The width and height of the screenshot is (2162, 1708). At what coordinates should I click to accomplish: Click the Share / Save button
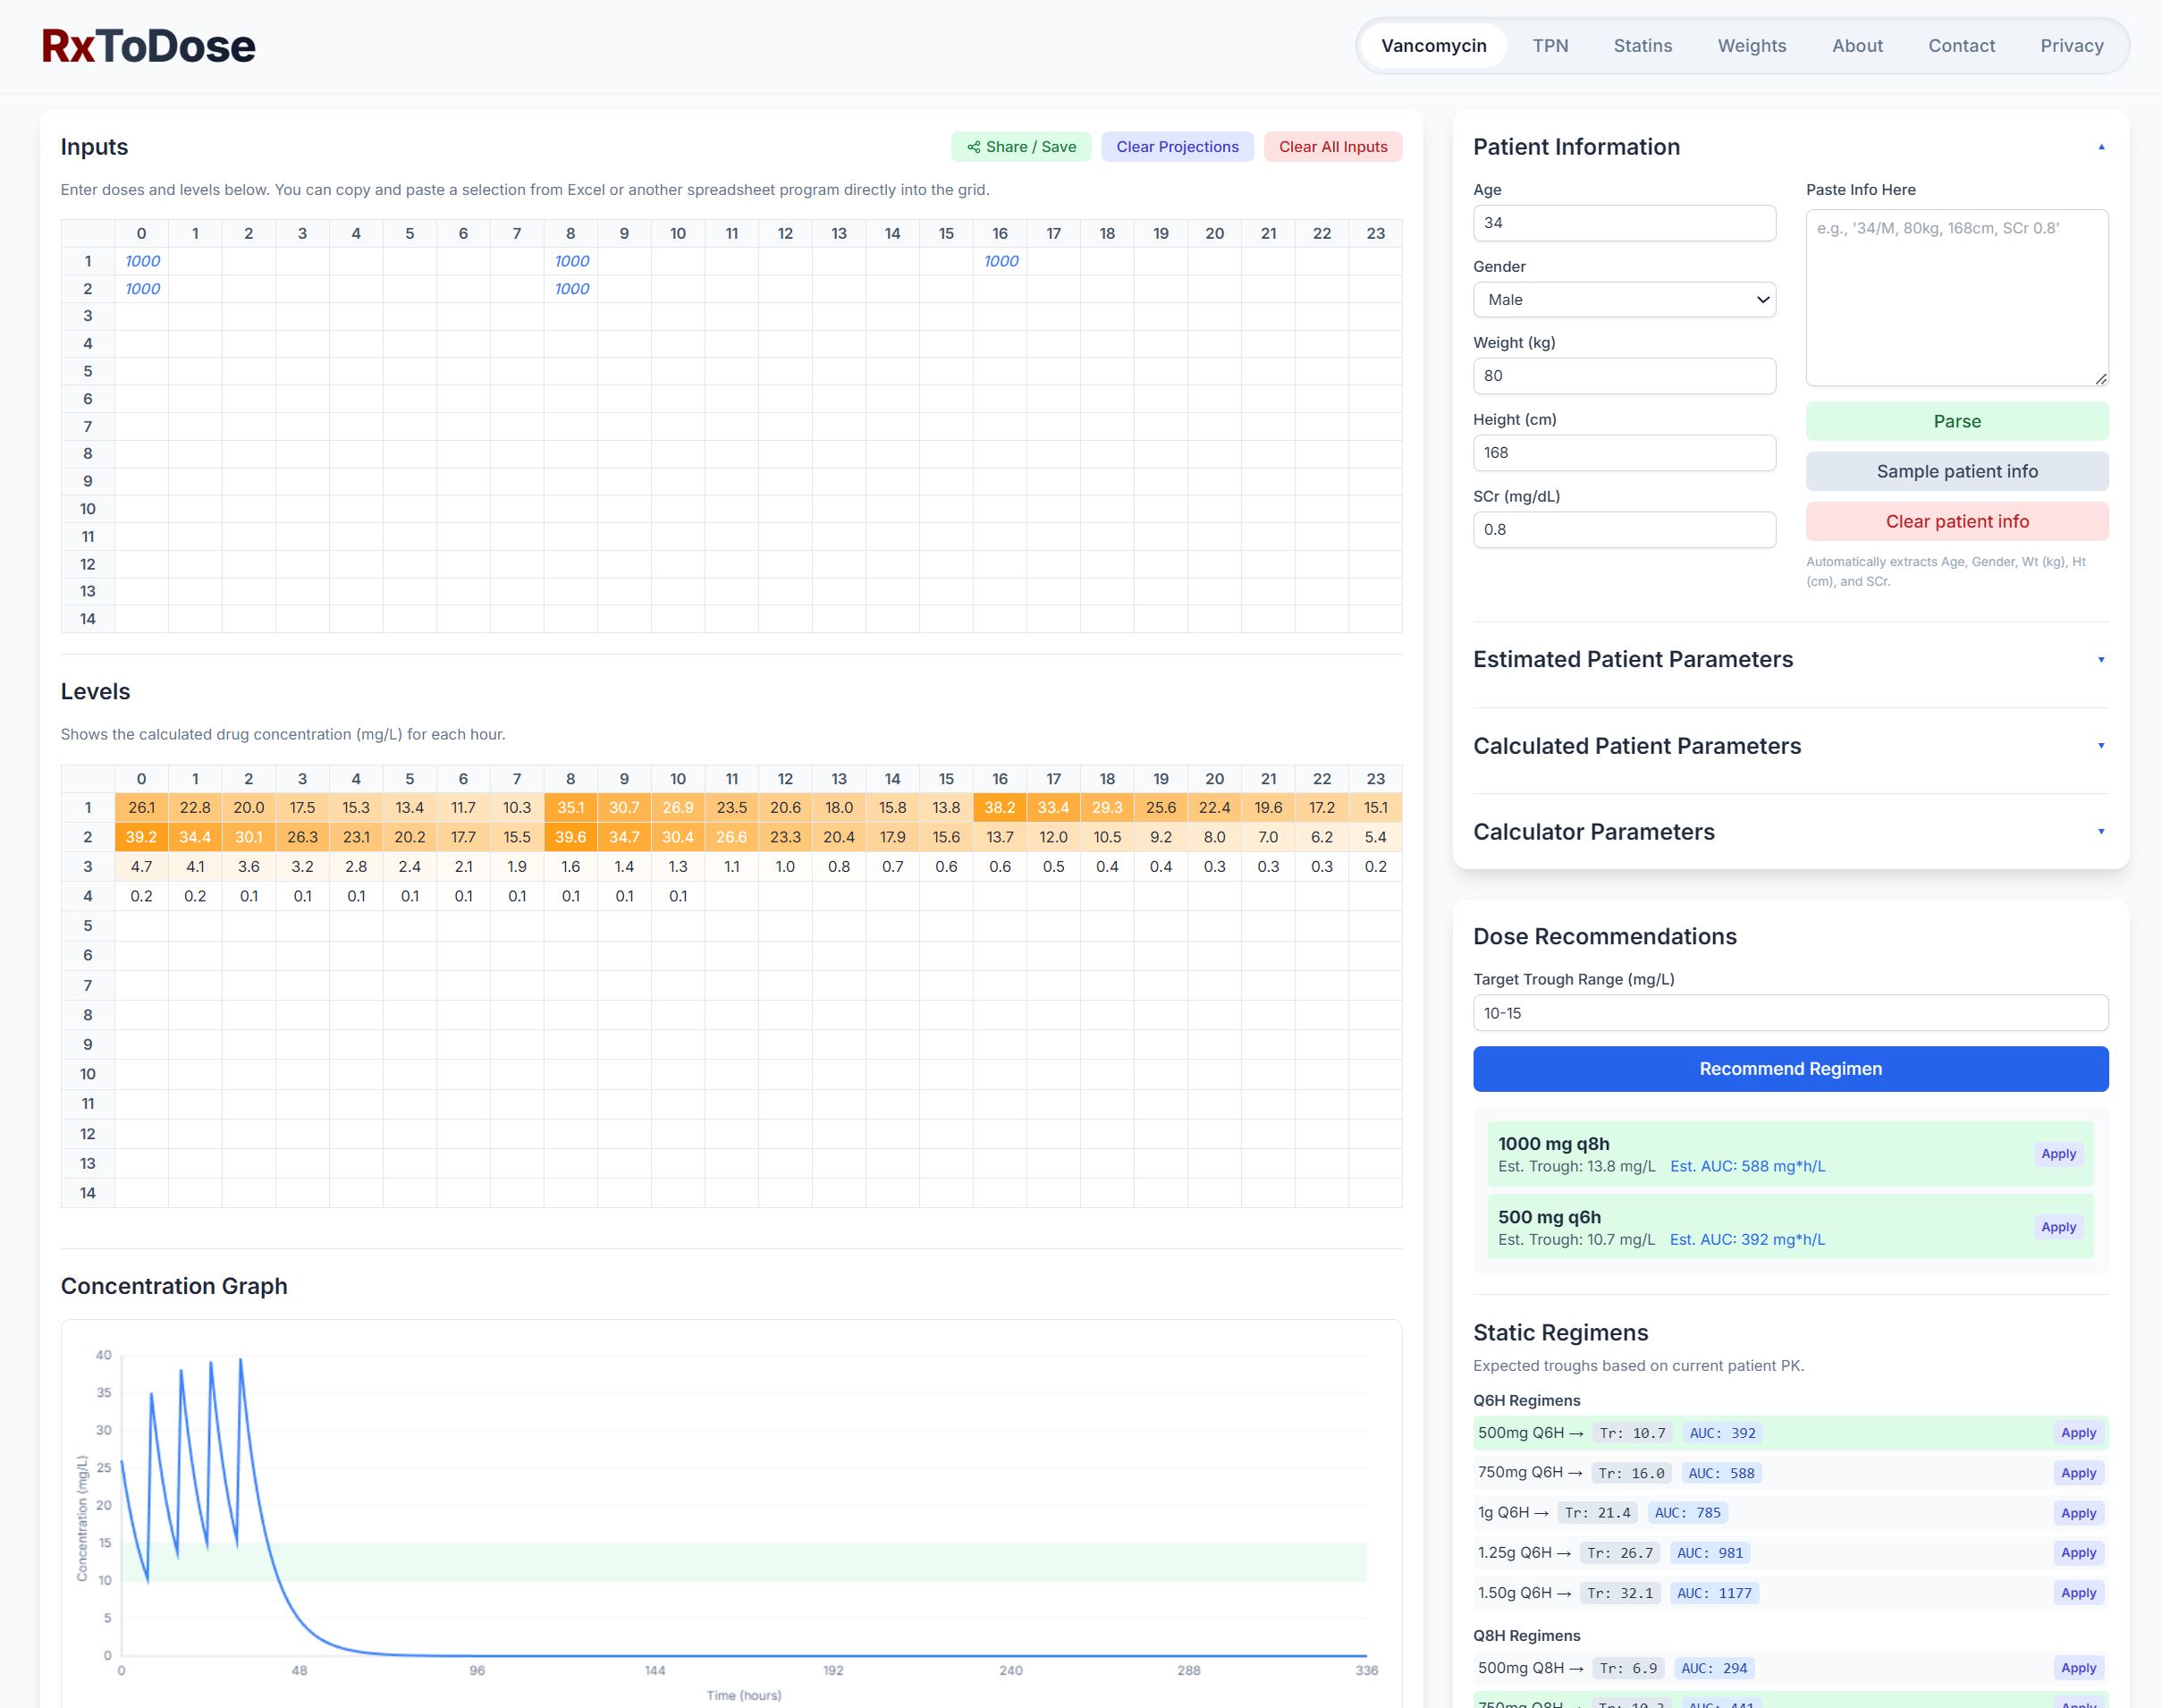pos(1020,147)
